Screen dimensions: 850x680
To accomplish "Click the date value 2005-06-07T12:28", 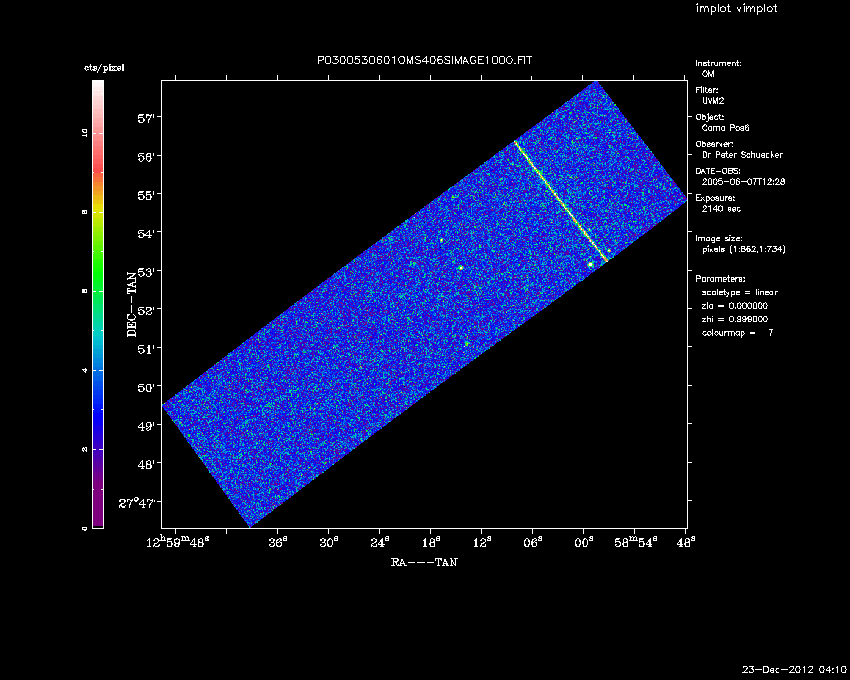I will point(743,182).
